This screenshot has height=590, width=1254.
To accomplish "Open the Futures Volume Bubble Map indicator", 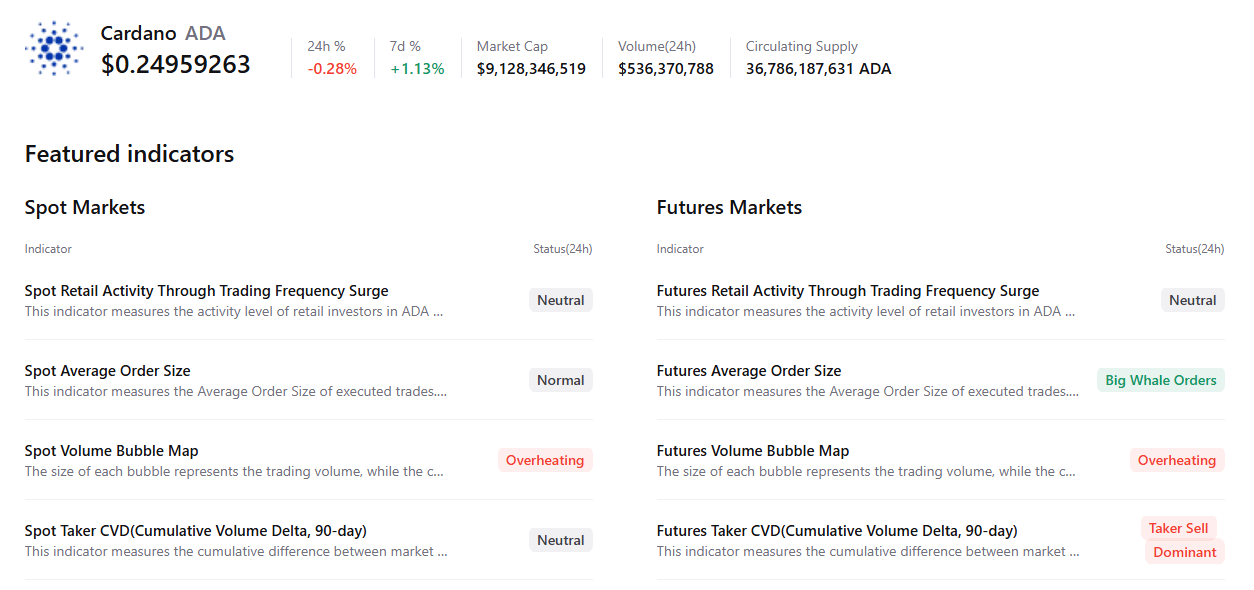I will 753,451.
